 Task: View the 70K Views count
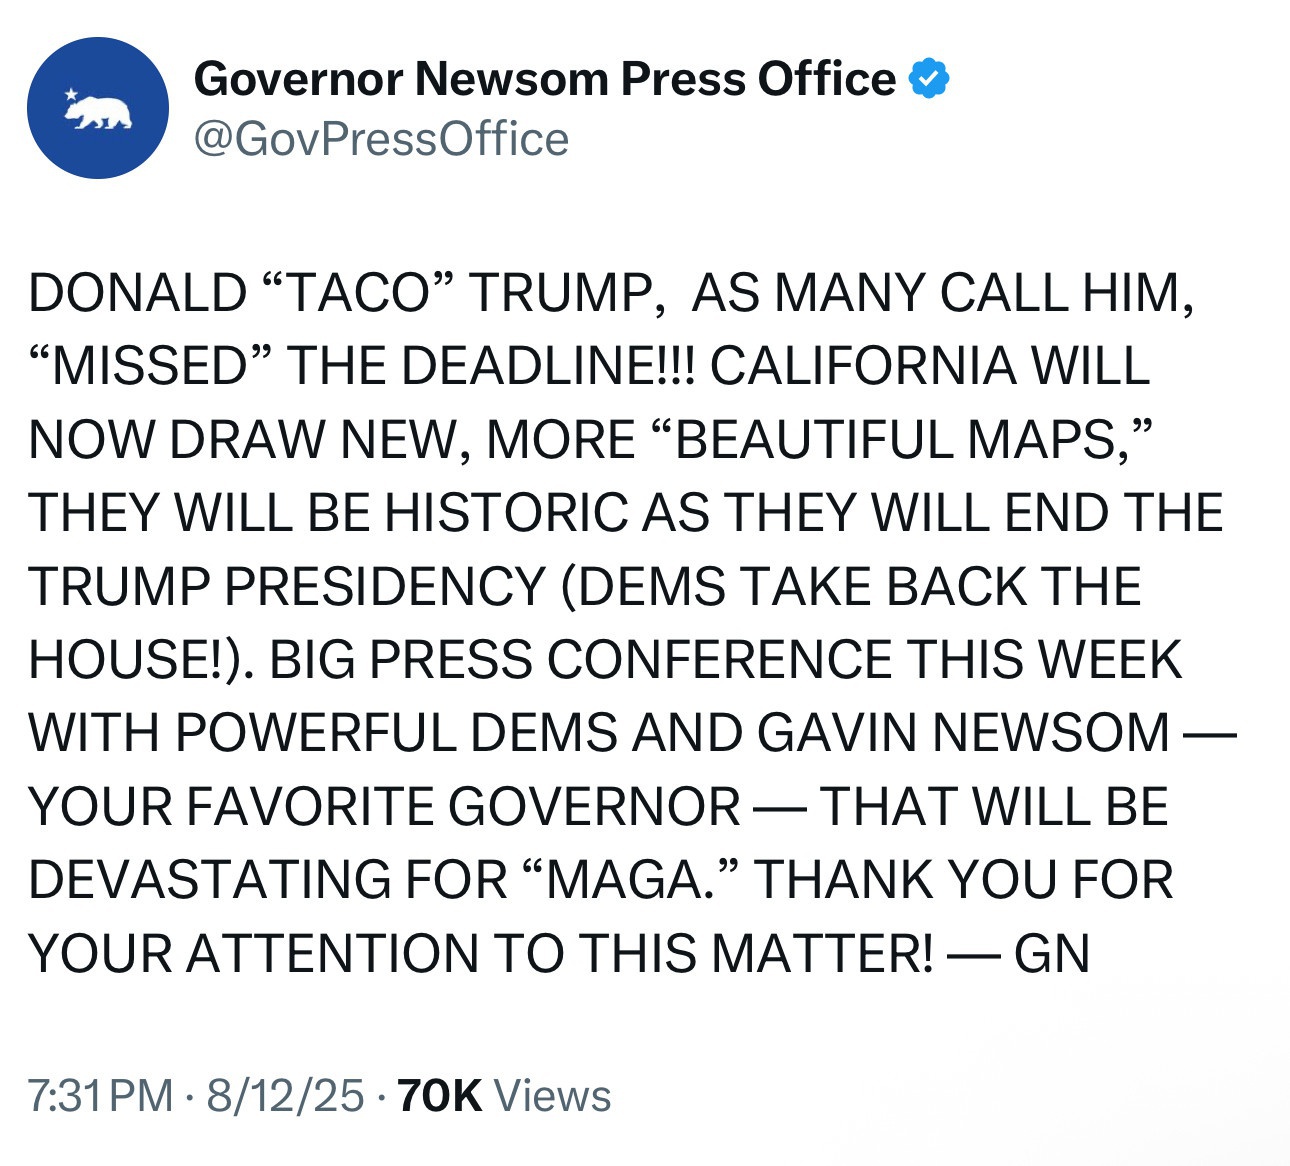(x=504, y=1095)
